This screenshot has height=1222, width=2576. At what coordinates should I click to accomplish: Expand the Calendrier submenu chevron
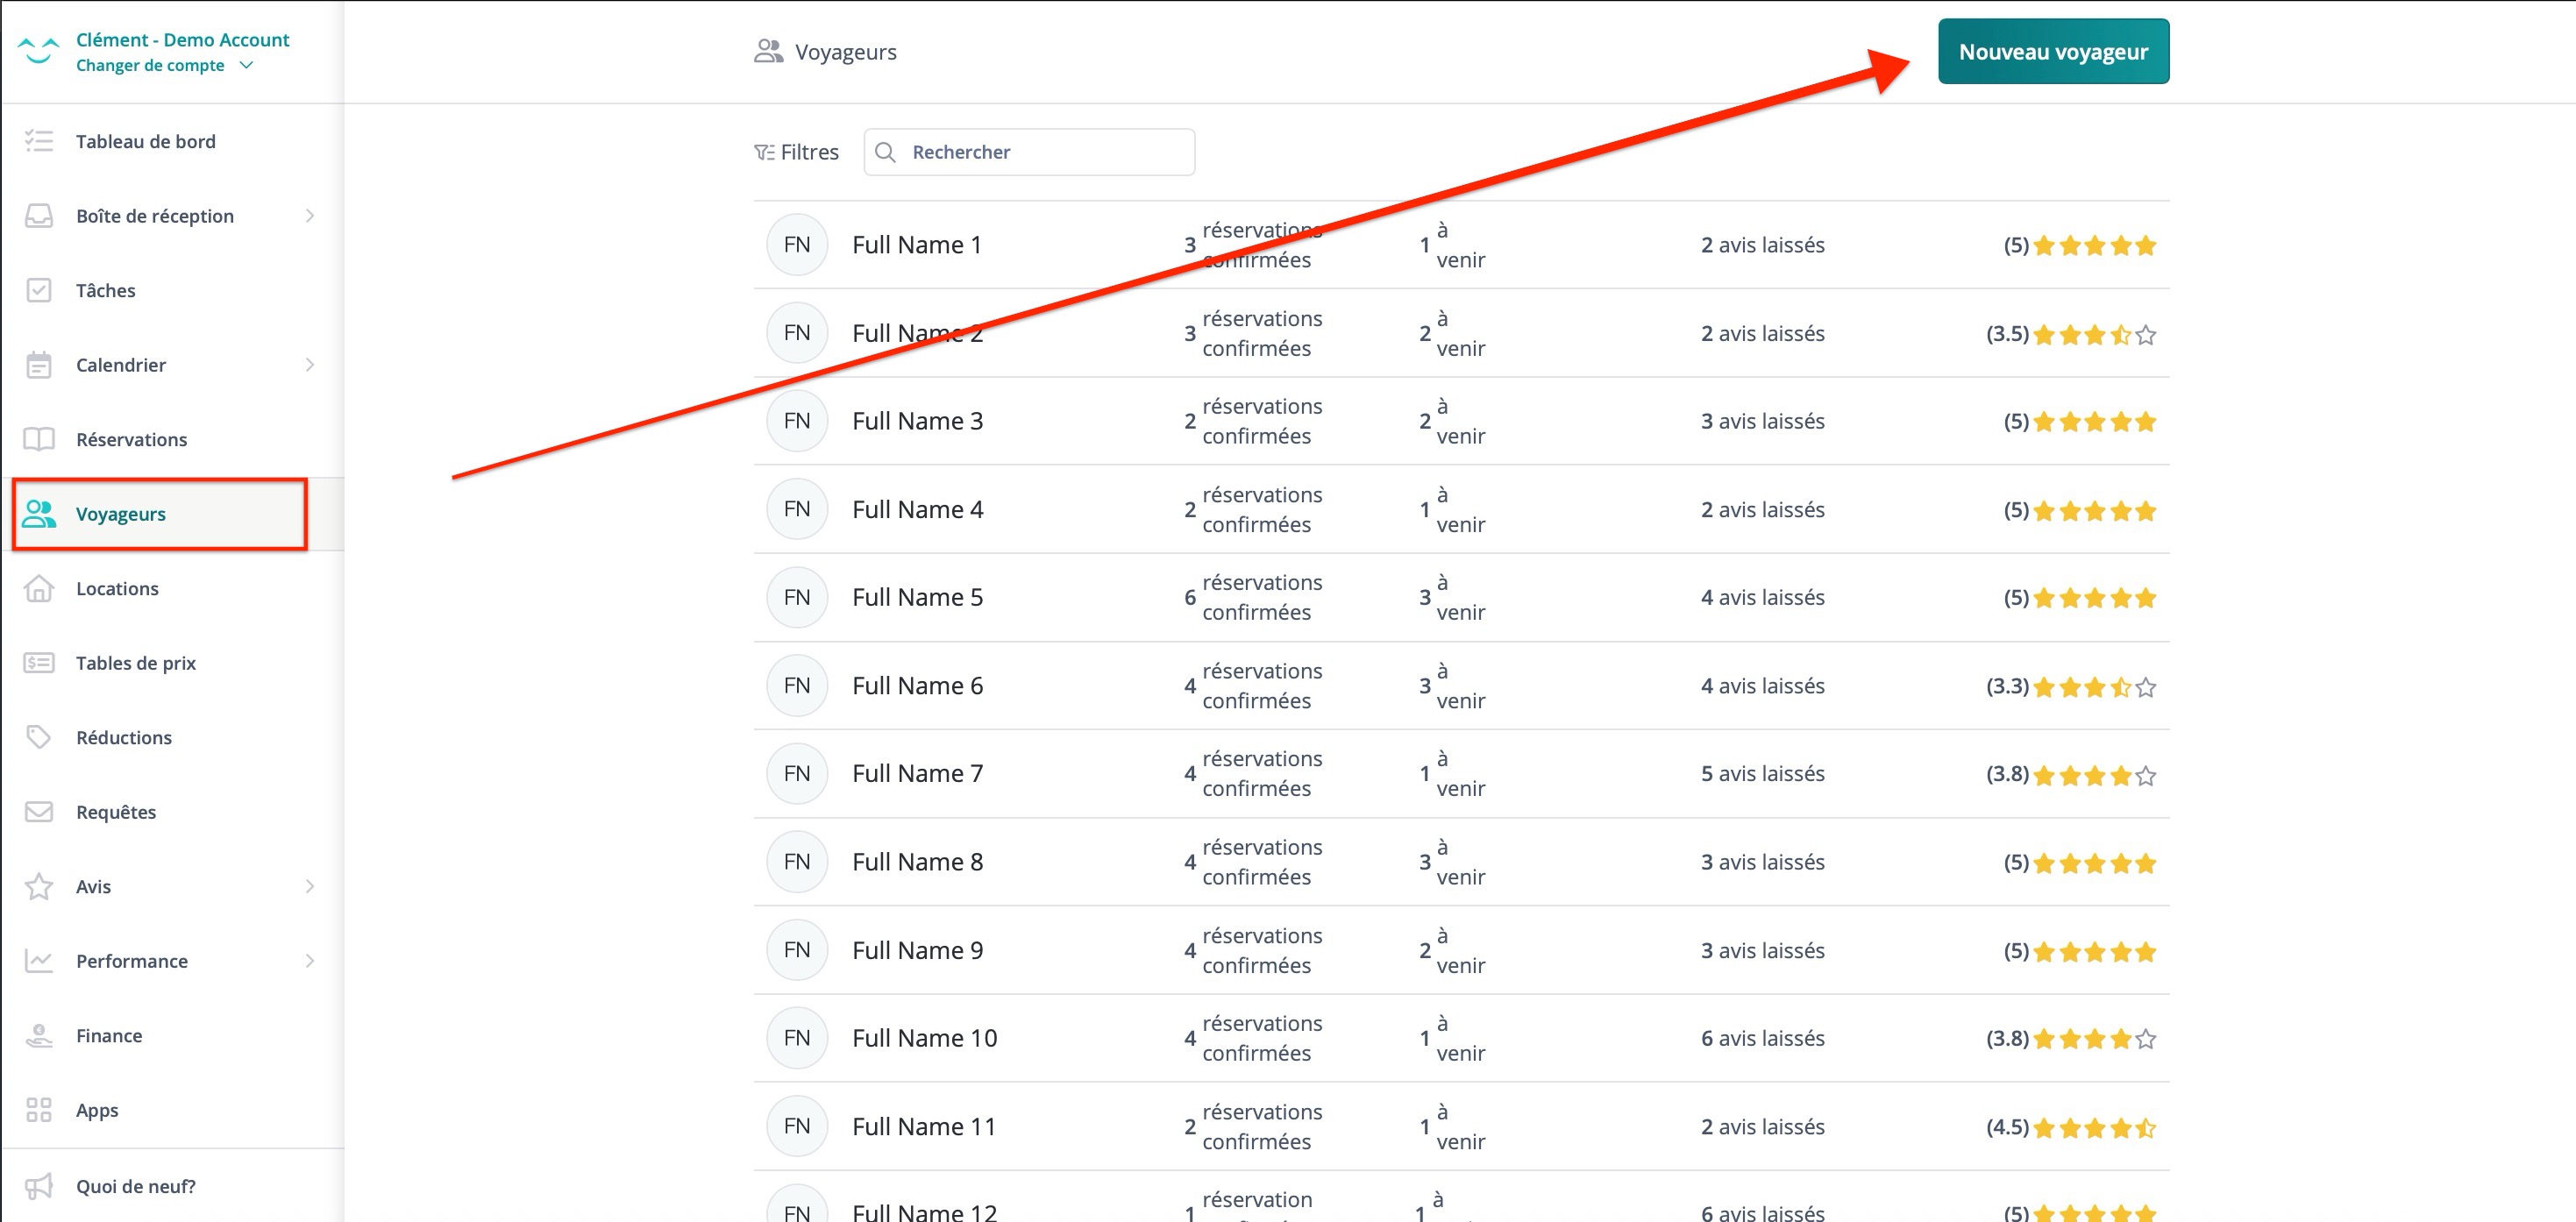point(309,365)
